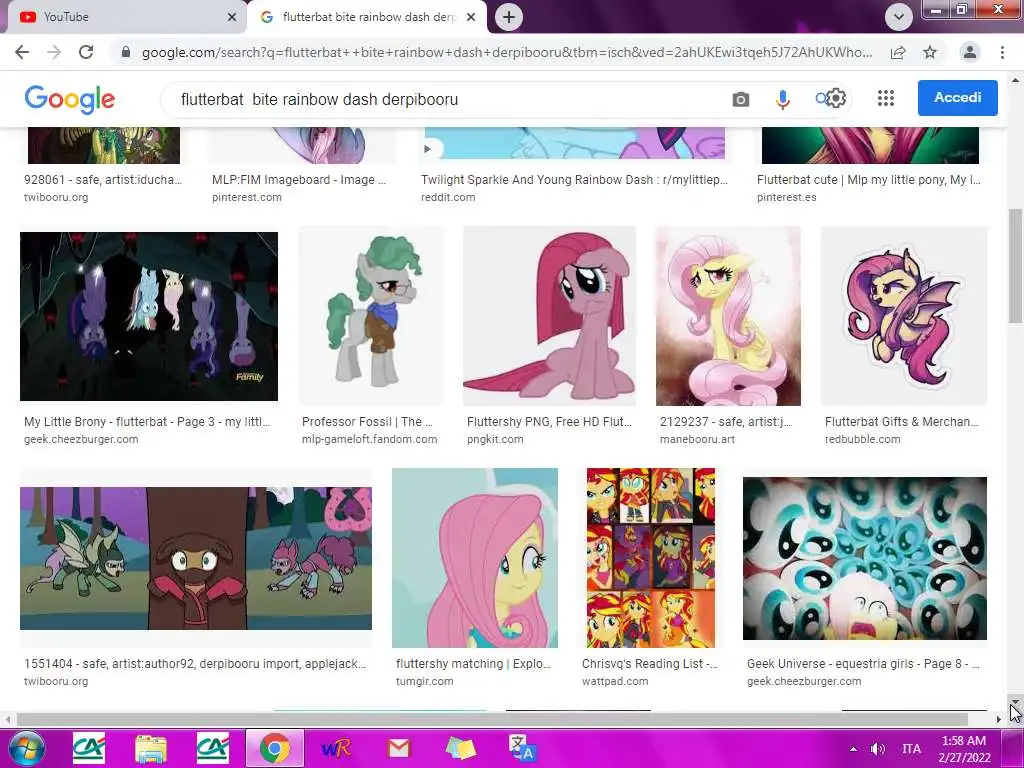Open the Flutterbat sticker redbubble thumbnail

click(x=904, y=316)
